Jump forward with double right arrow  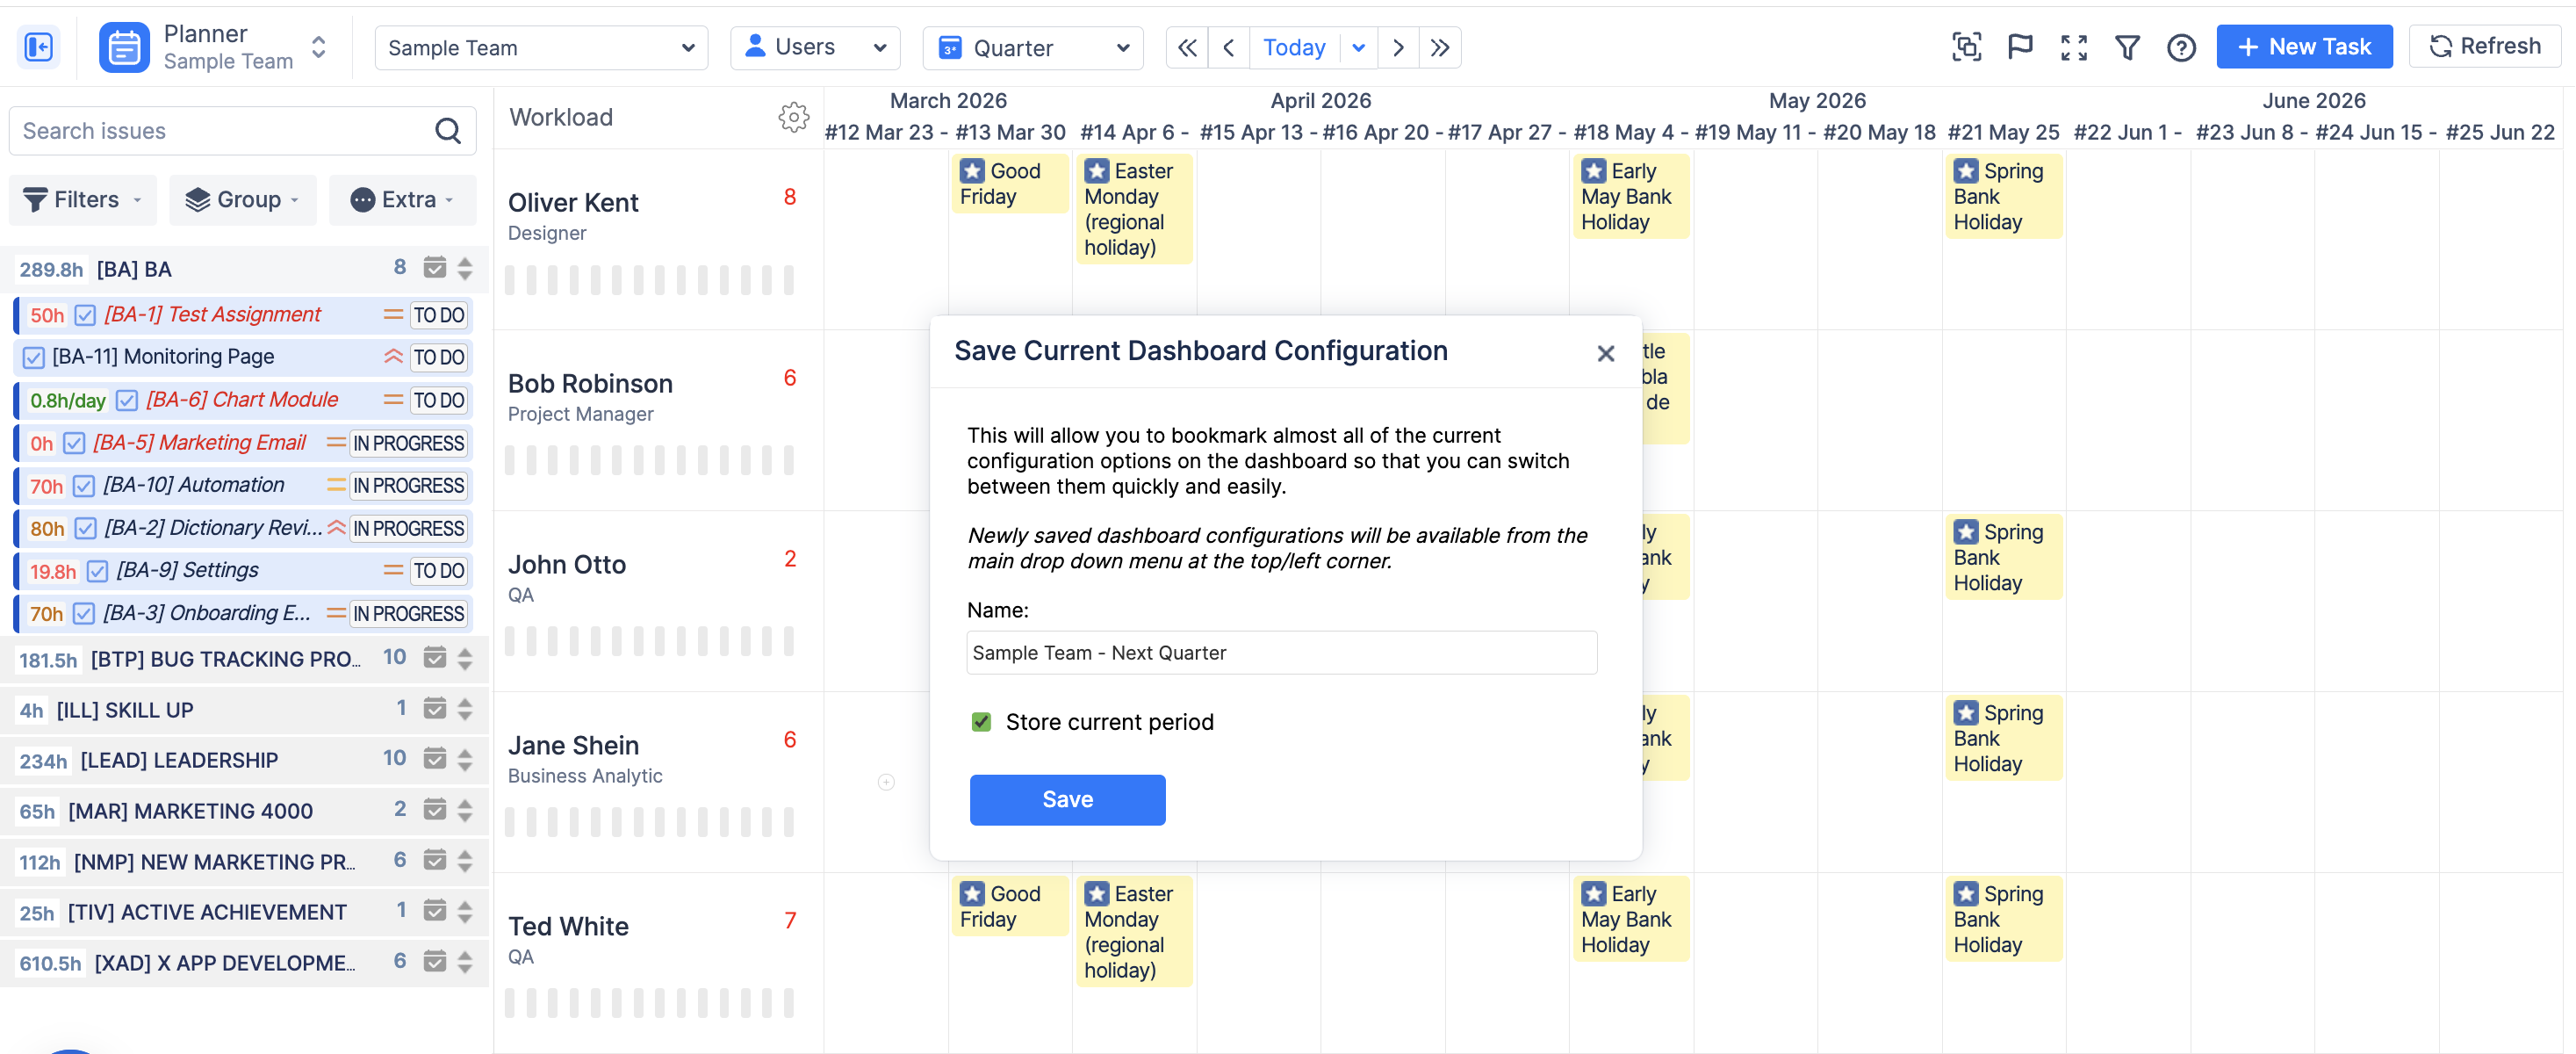pos(1440,47)
